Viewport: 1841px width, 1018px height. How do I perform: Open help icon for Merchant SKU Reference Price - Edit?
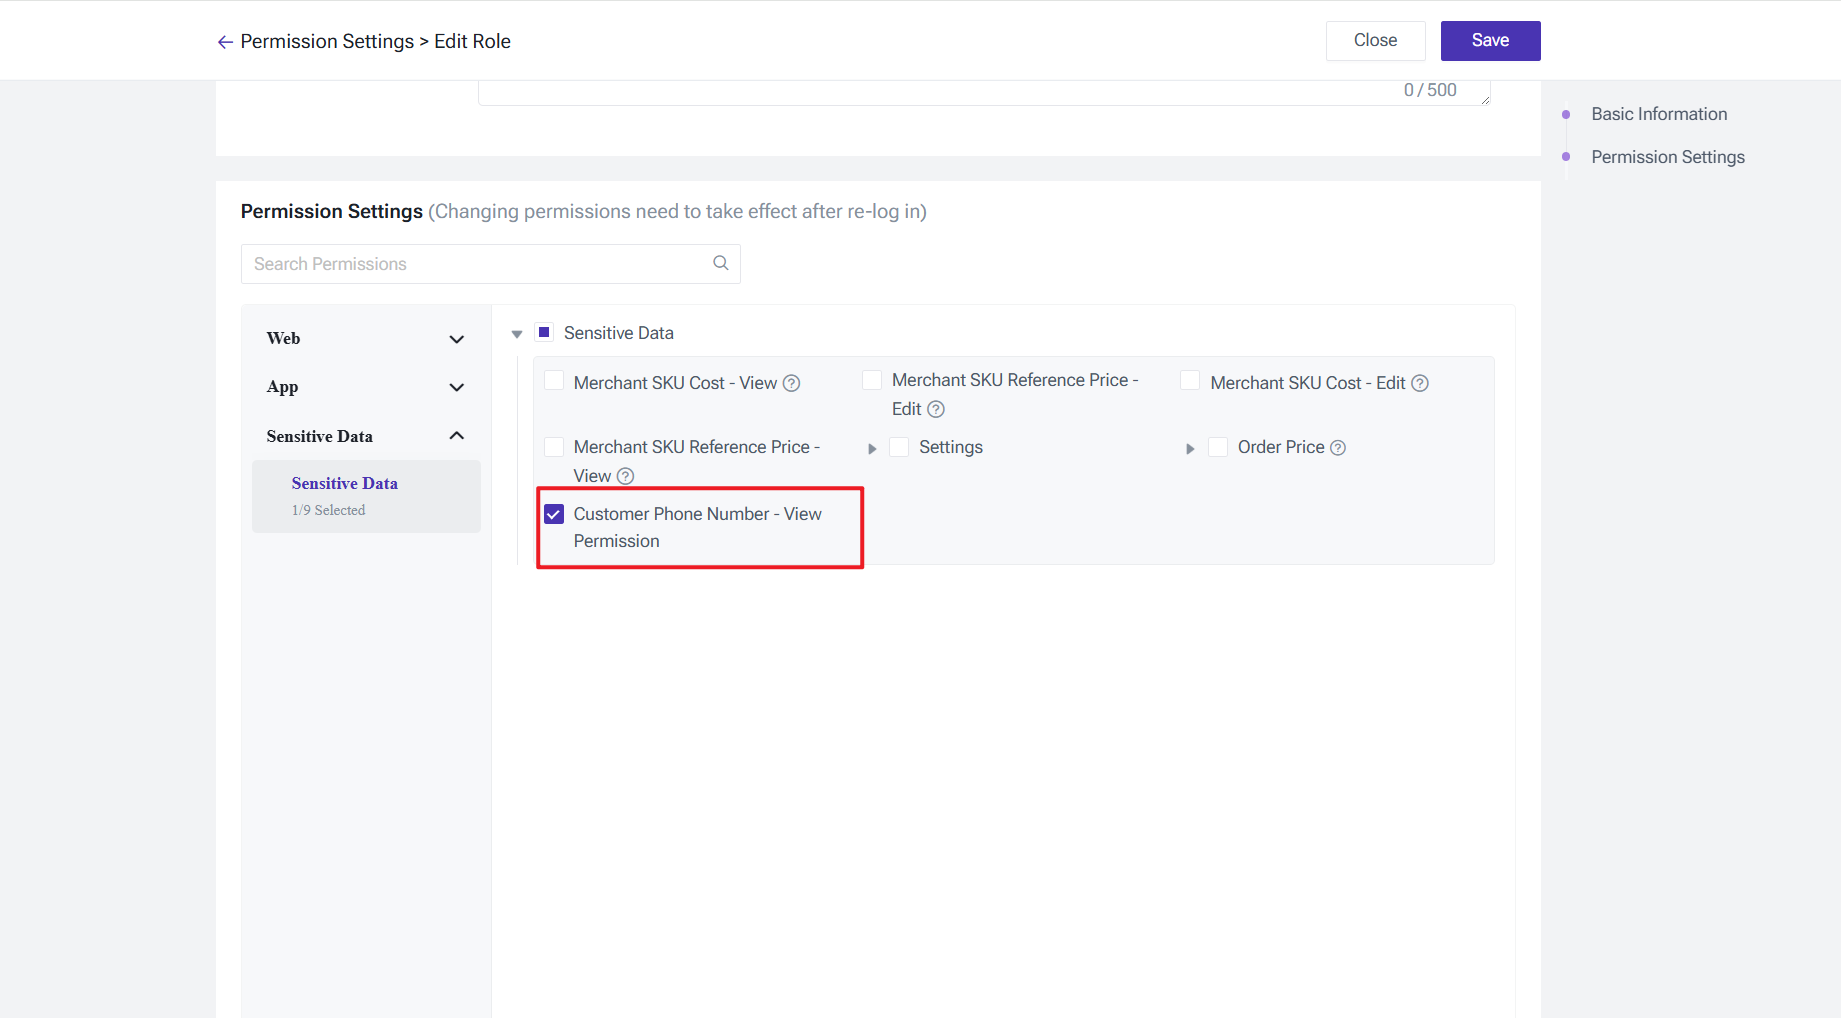click(x=936, y=409)
